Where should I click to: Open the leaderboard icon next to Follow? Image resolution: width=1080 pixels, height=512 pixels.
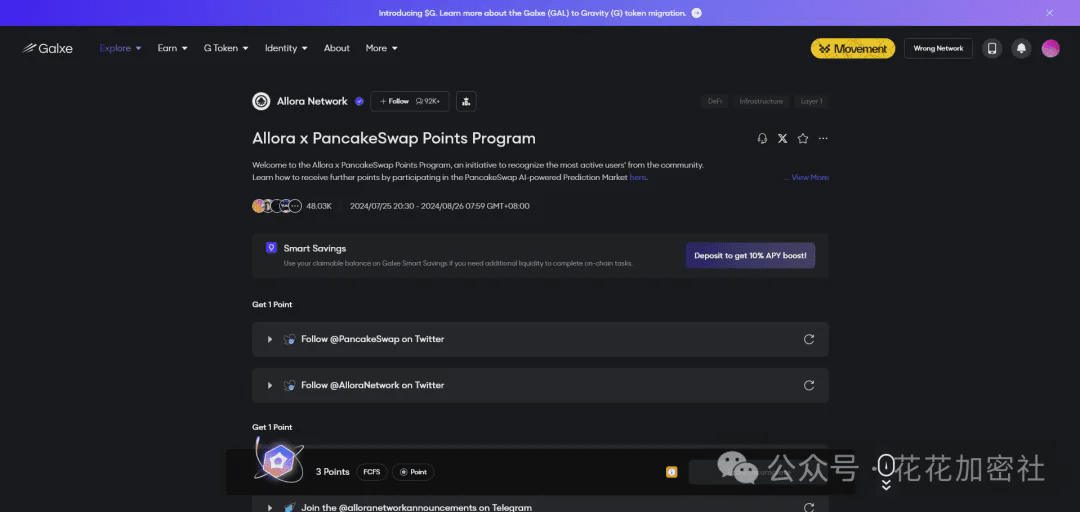466,101
